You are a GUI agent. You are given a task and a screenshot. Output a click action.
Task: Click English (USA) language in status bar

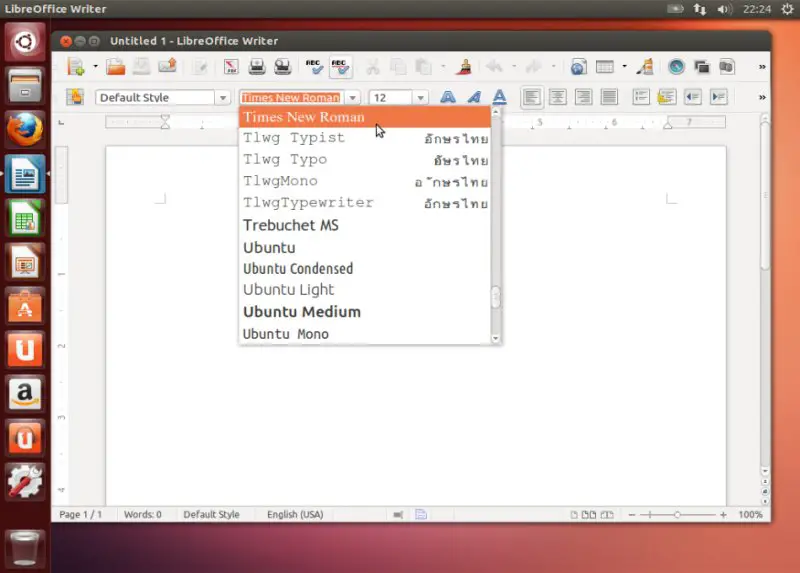(295, 514)
